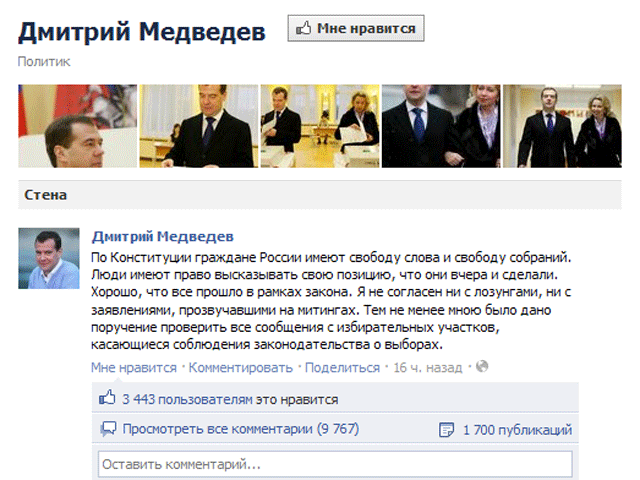Click the speech bubble comments icon

pos(108,429)
